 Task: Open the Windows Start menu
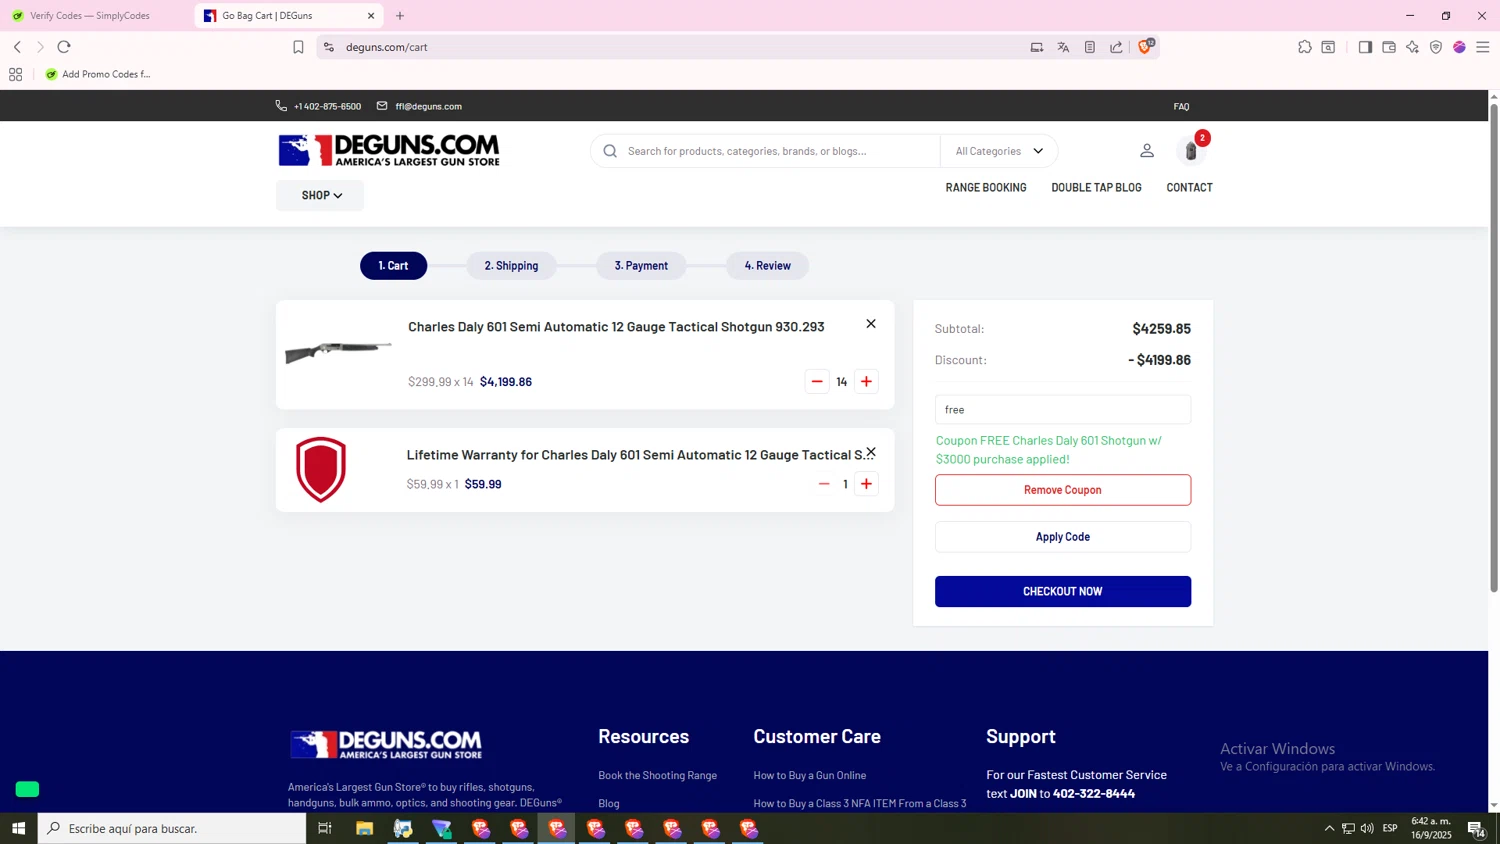[18, 828]
